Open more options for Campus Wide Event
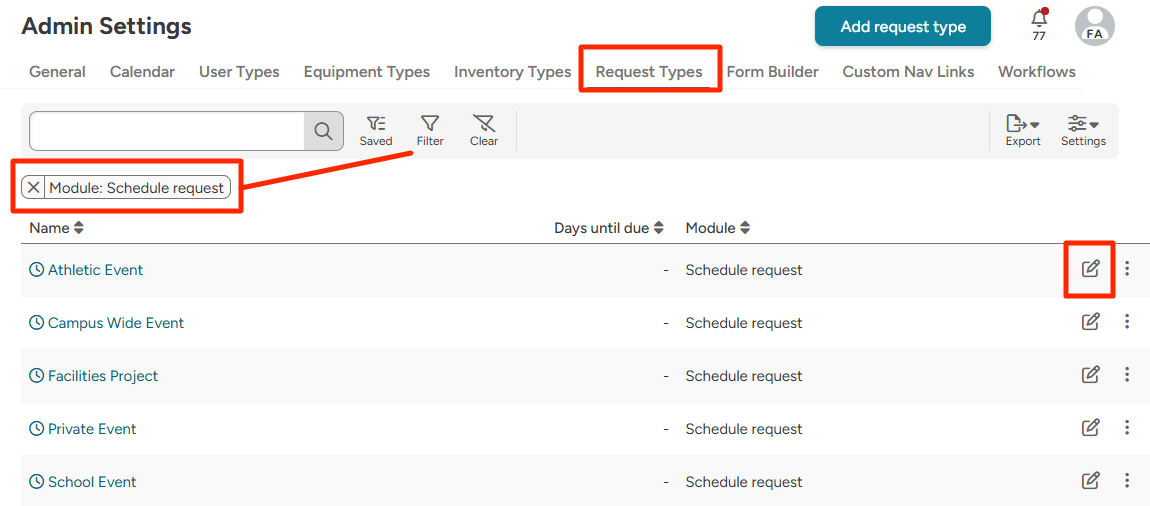The width and height of the screenshot is (1150, 506). [1127, 322]
